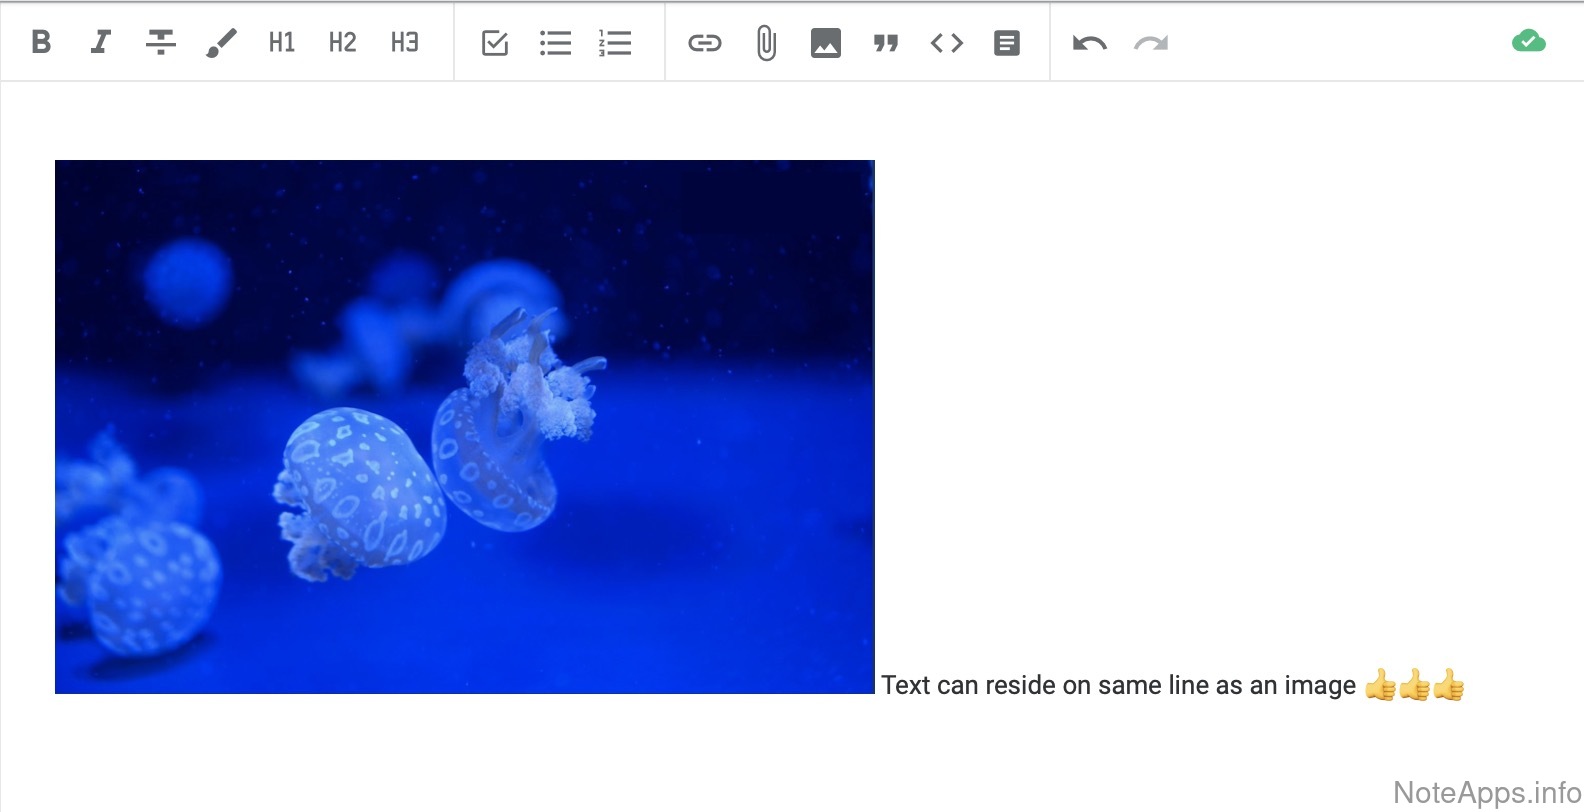The image size is (1584, 812).
Task: Attach a file with paperclip icon
Action: (766, 43)
